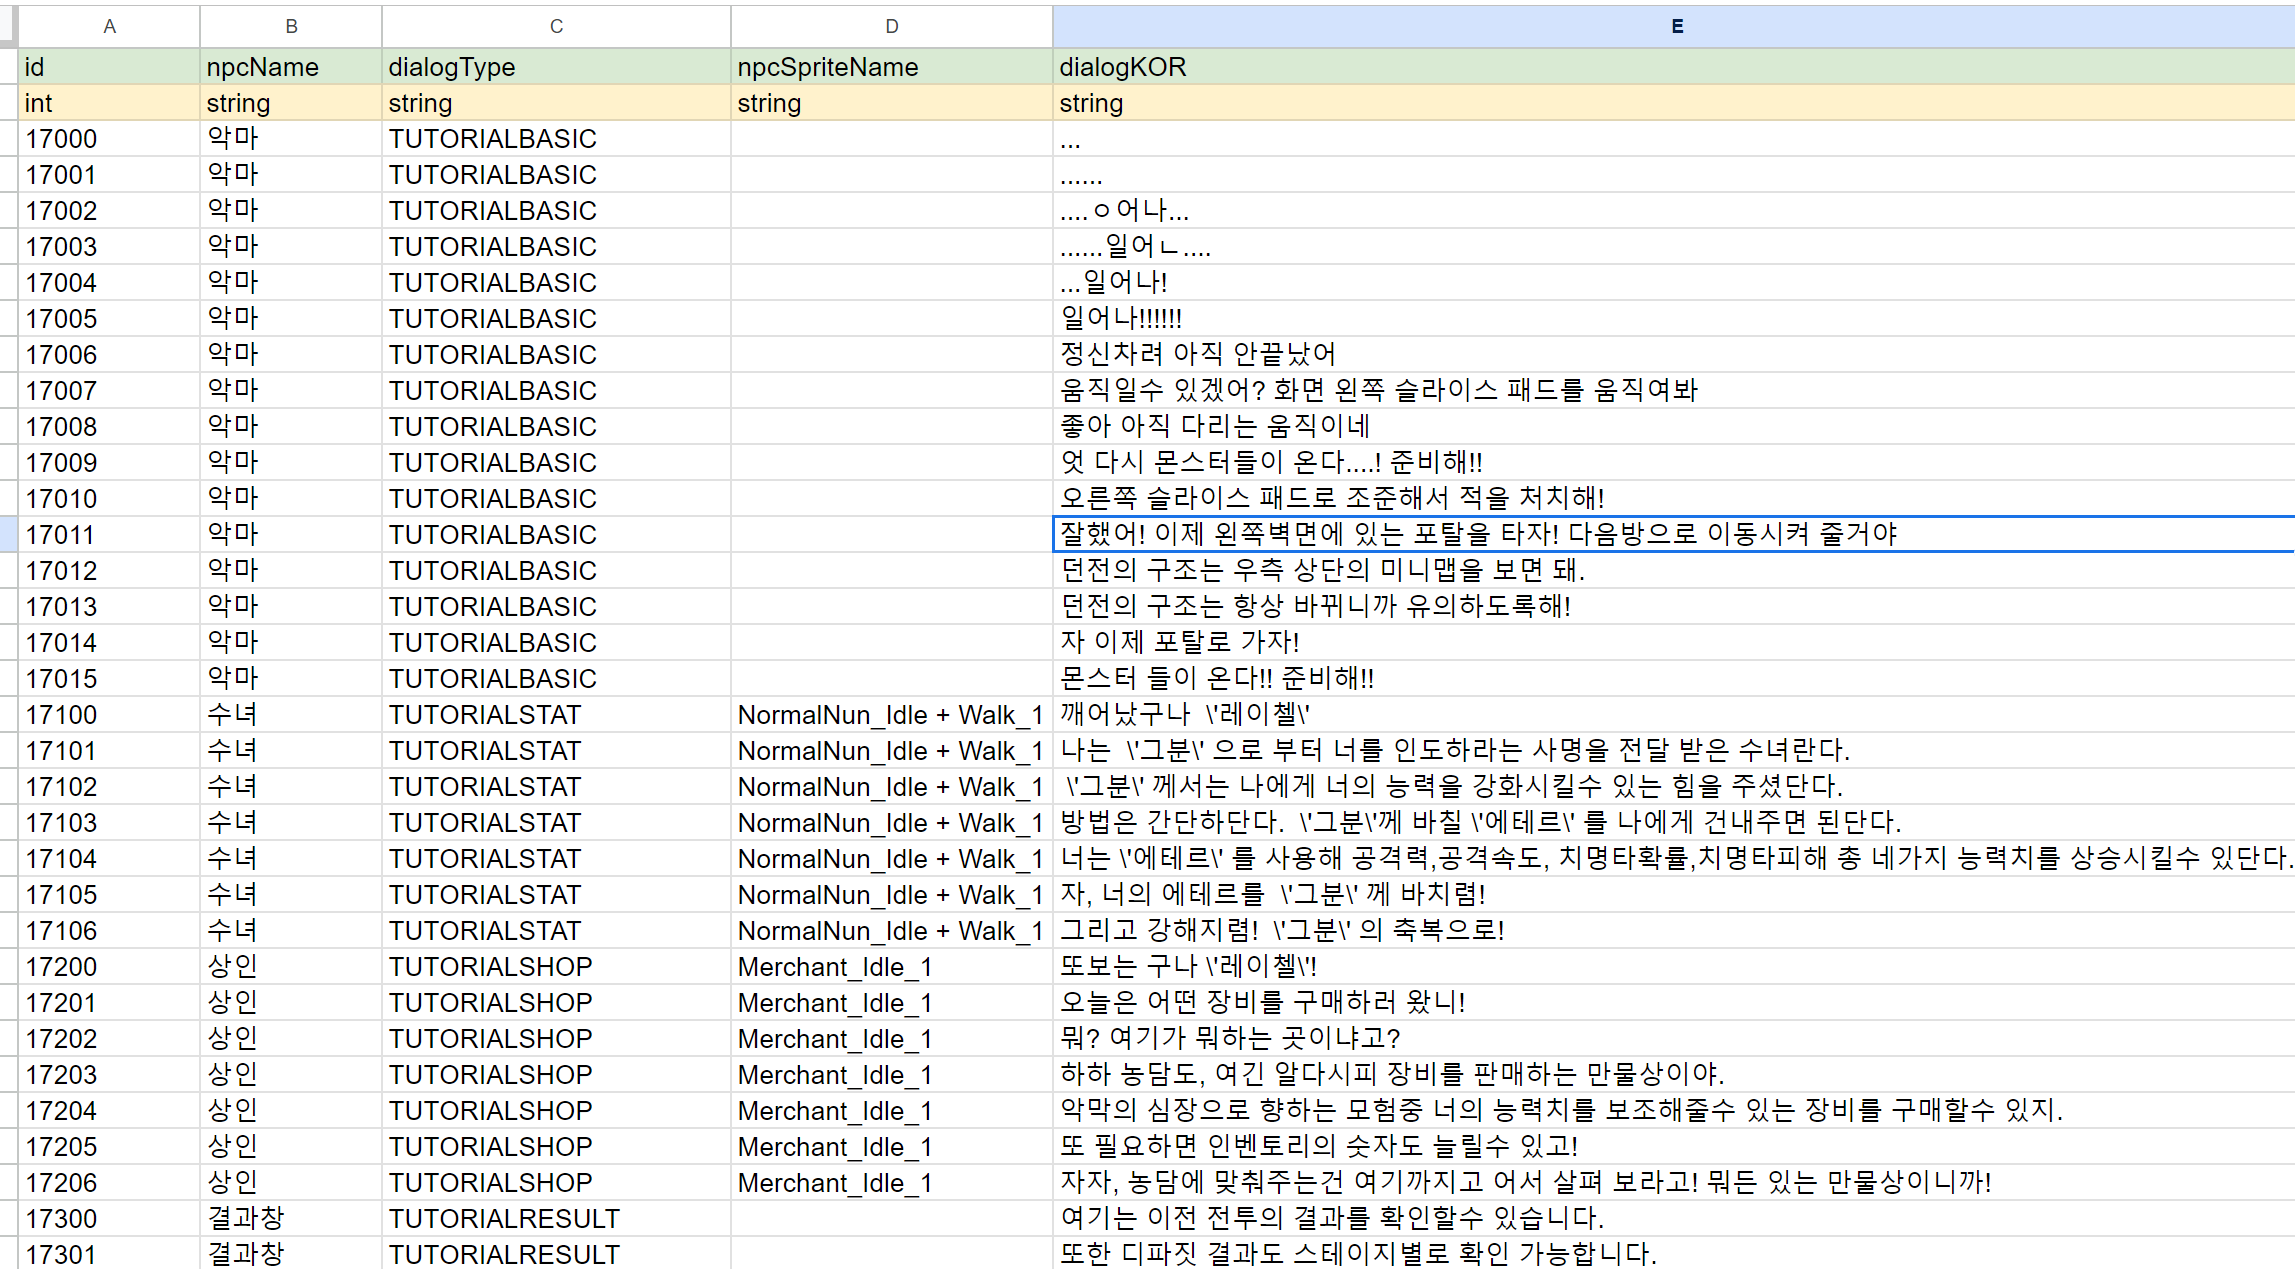The width and height of the screenshot is (2295, 1269).
Task: Click the npcName header cell
Action: pos(262,67)
